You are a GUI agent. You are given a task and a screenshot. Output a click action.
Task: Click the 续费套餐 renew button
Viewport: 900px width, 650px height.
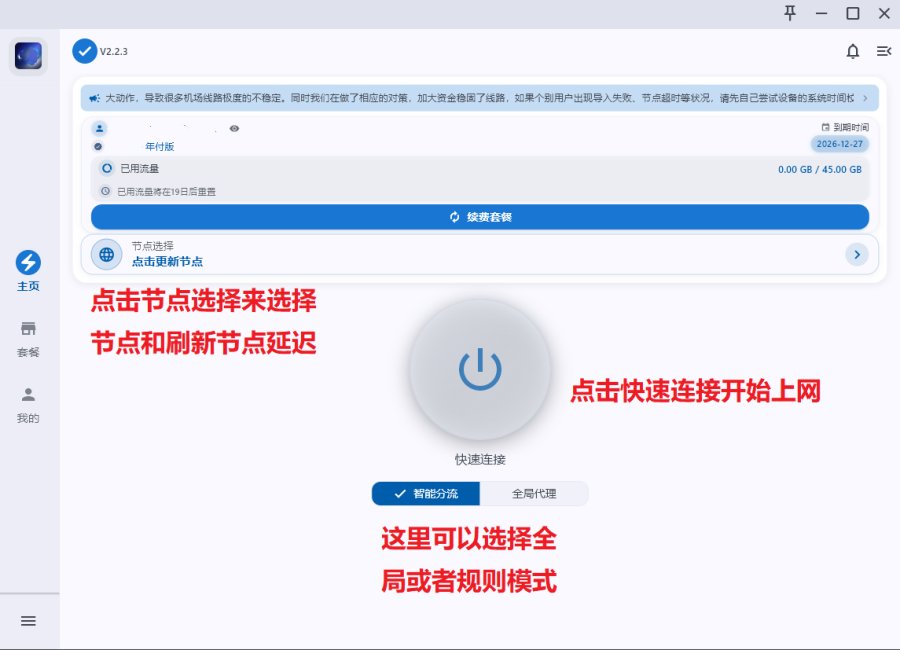click(480, 217)
